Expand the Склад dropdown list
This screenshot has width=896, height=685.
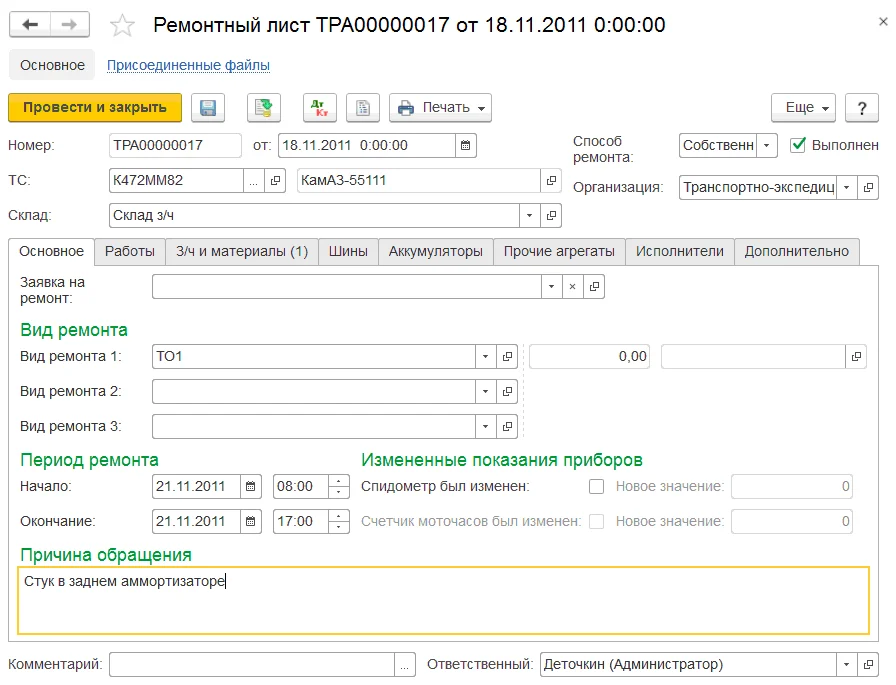pos(529,215)
